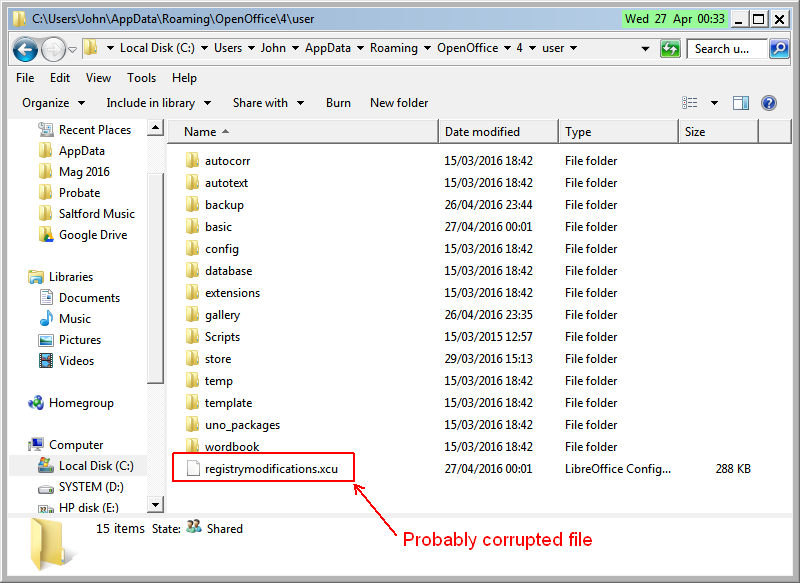800x583 pixels.
Task: Open the backup folder
Action: pos(224,205)
